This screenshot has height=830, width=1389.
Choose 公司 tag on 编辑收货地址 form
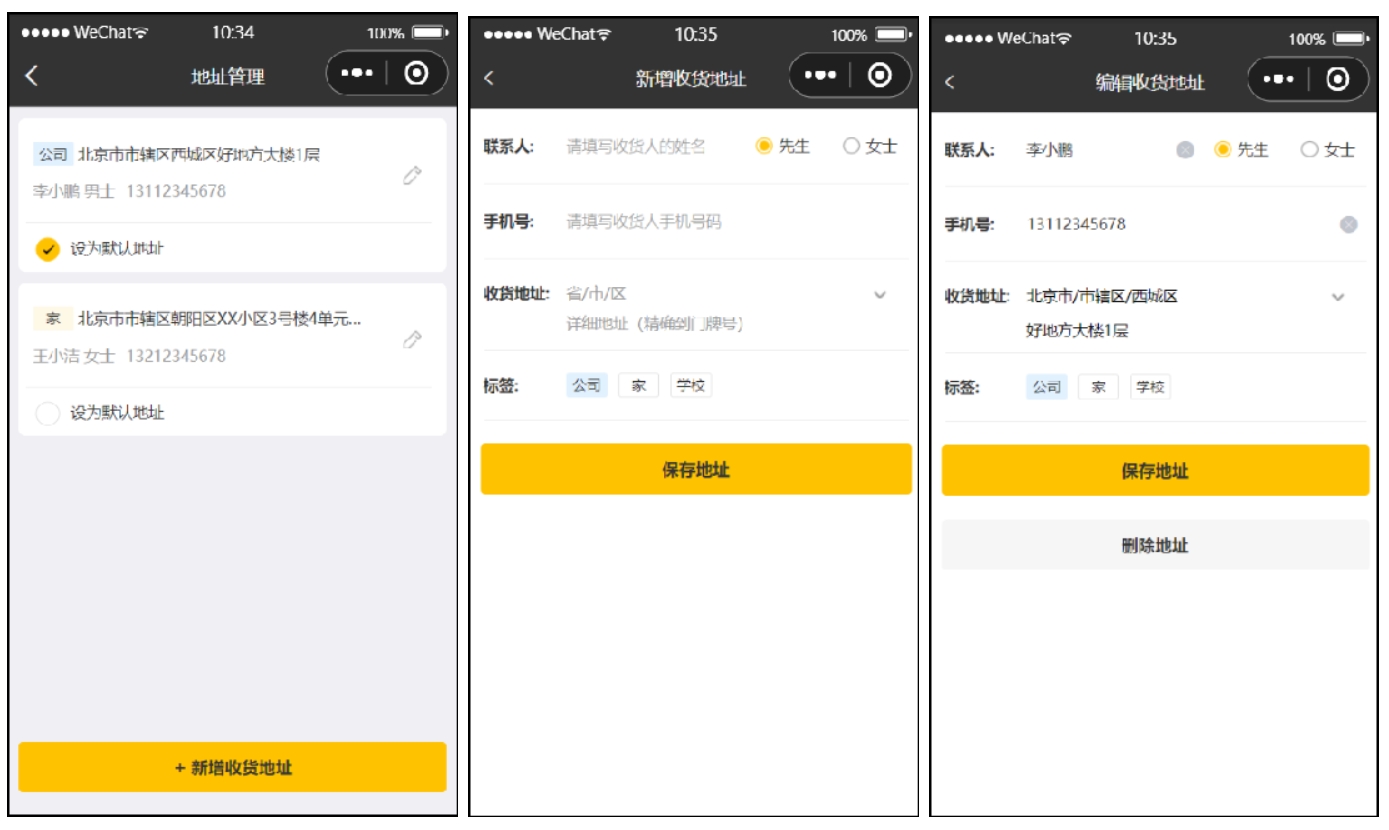1047,387
